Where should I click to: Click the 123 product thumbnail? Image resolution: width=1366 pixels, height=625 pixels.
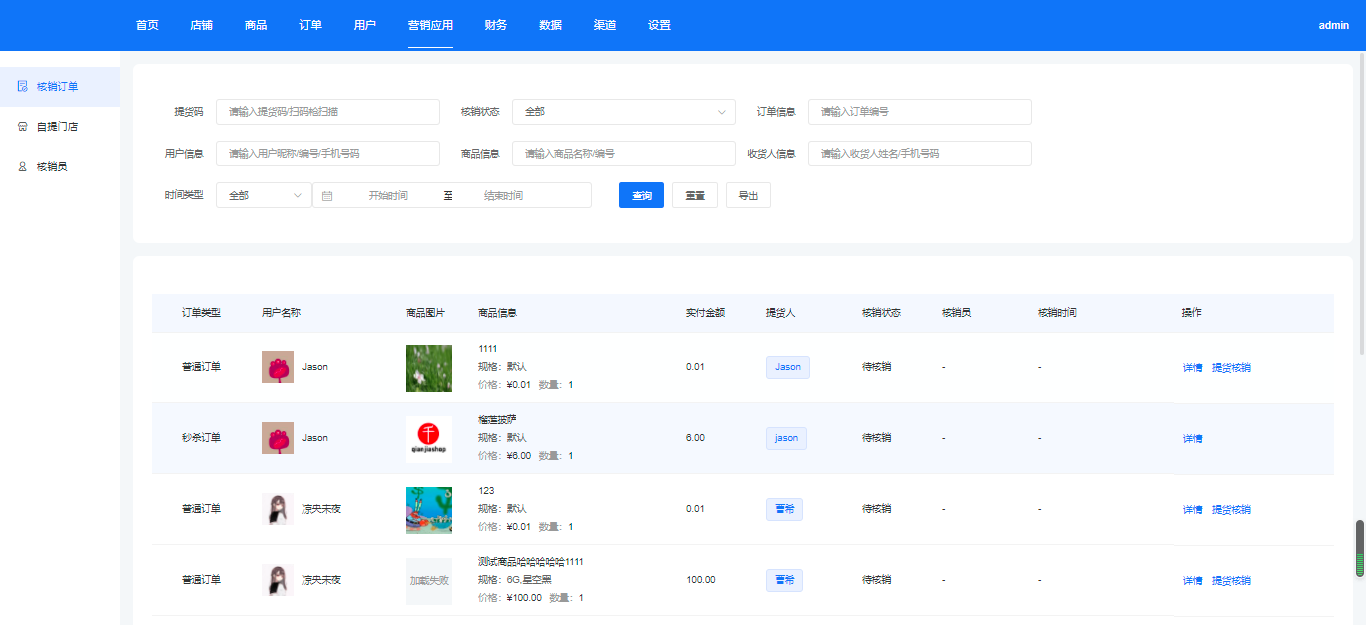pos(428,509)
